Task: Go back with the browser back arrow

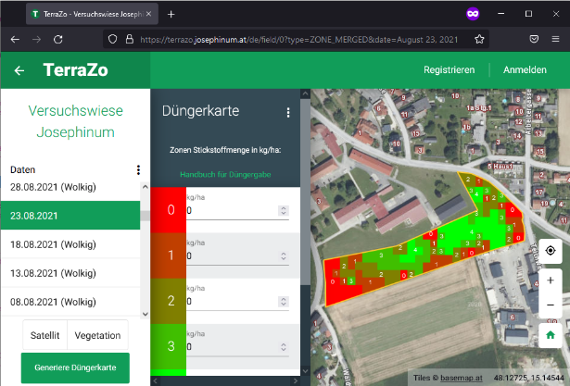Action: 15,39
